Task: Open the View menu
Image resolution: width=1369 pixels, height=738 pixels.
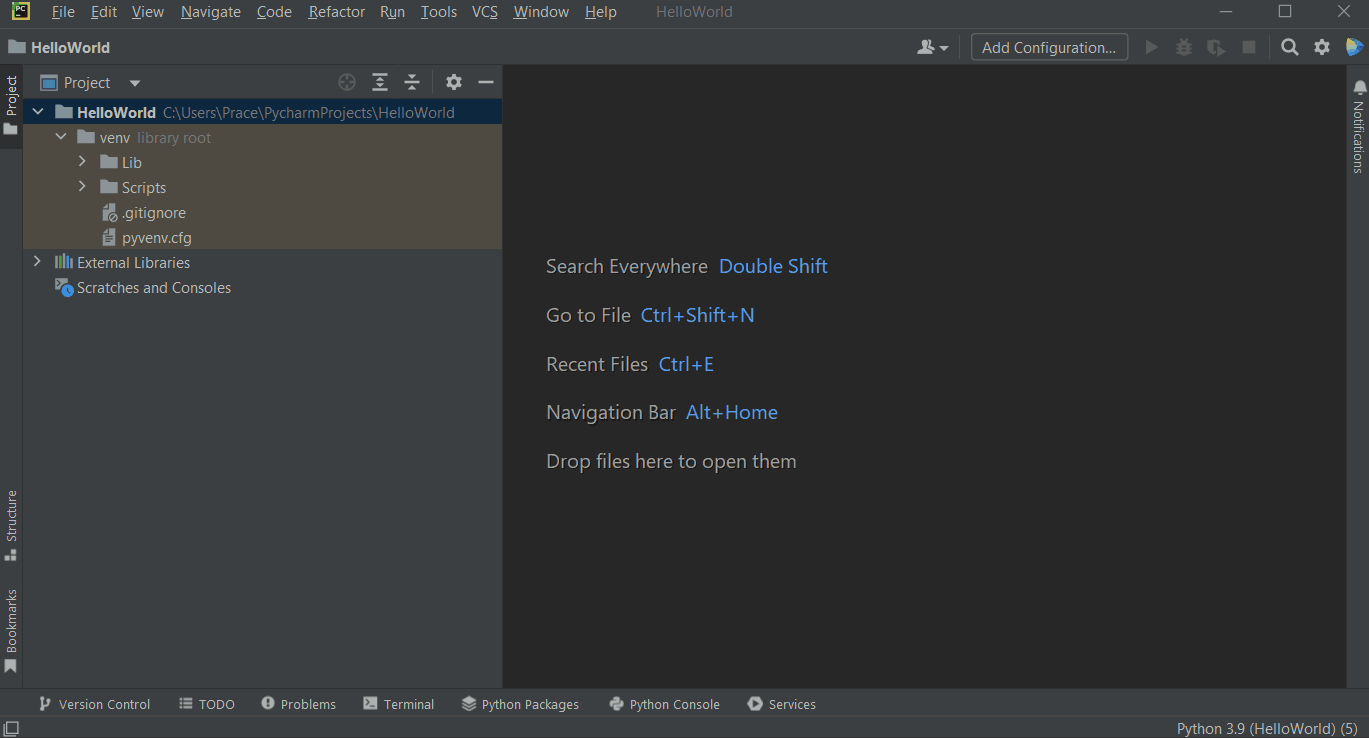Action: pos(148,12)
